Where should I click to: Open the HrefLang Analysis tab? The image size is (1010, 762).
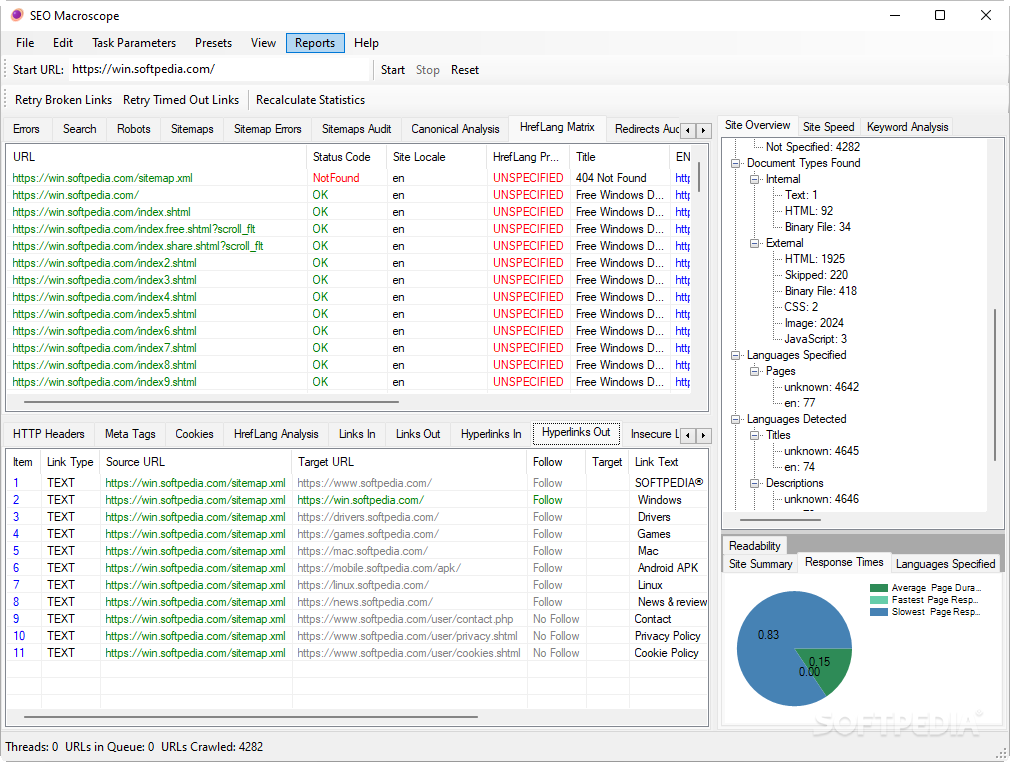click(x=276, y=434)
